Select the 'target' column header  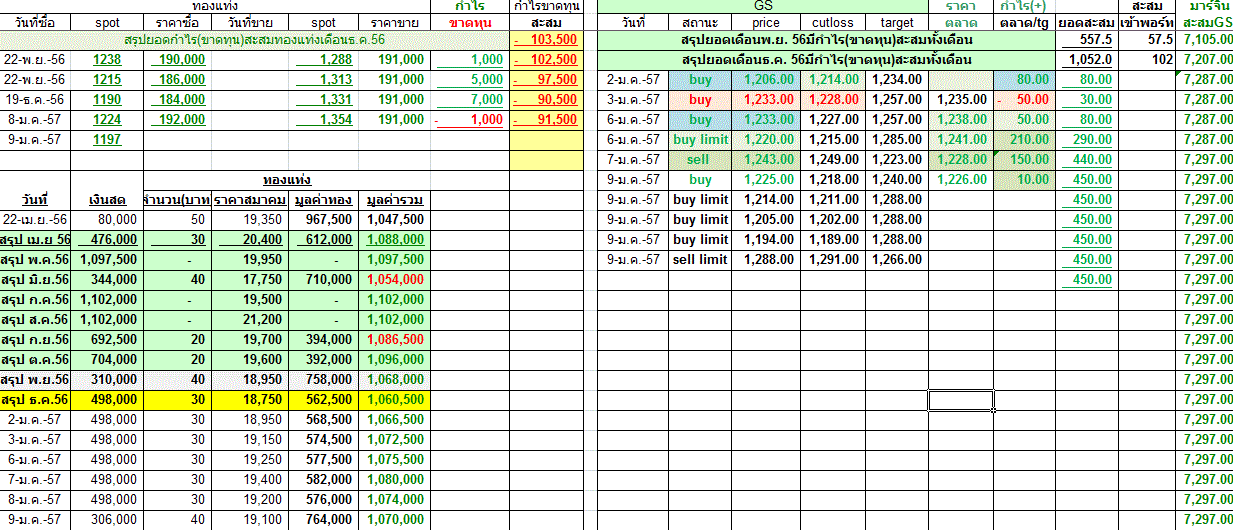pyautogui.click(x=897, y=22)
